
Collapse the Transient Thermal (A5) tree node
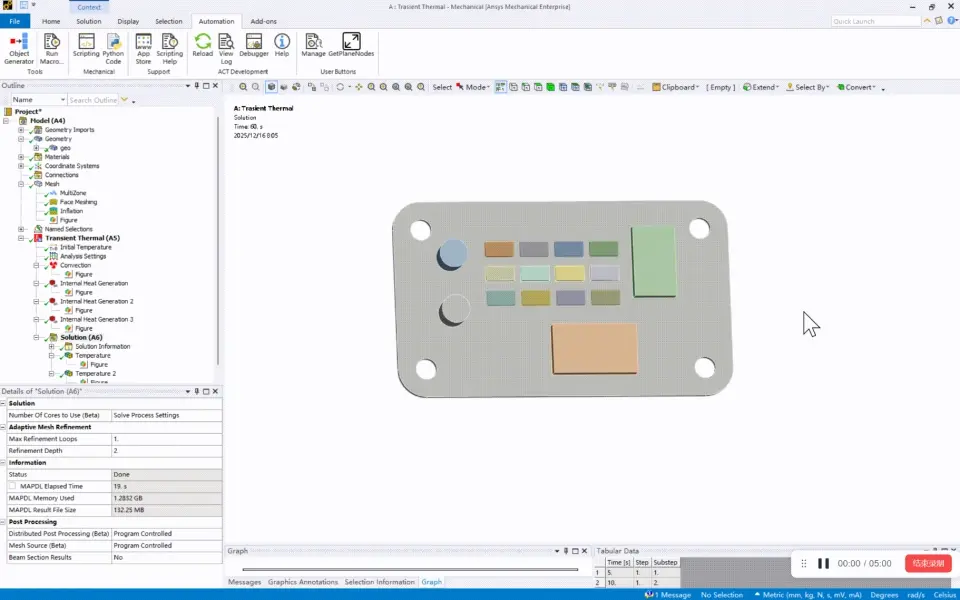(21, 238)
